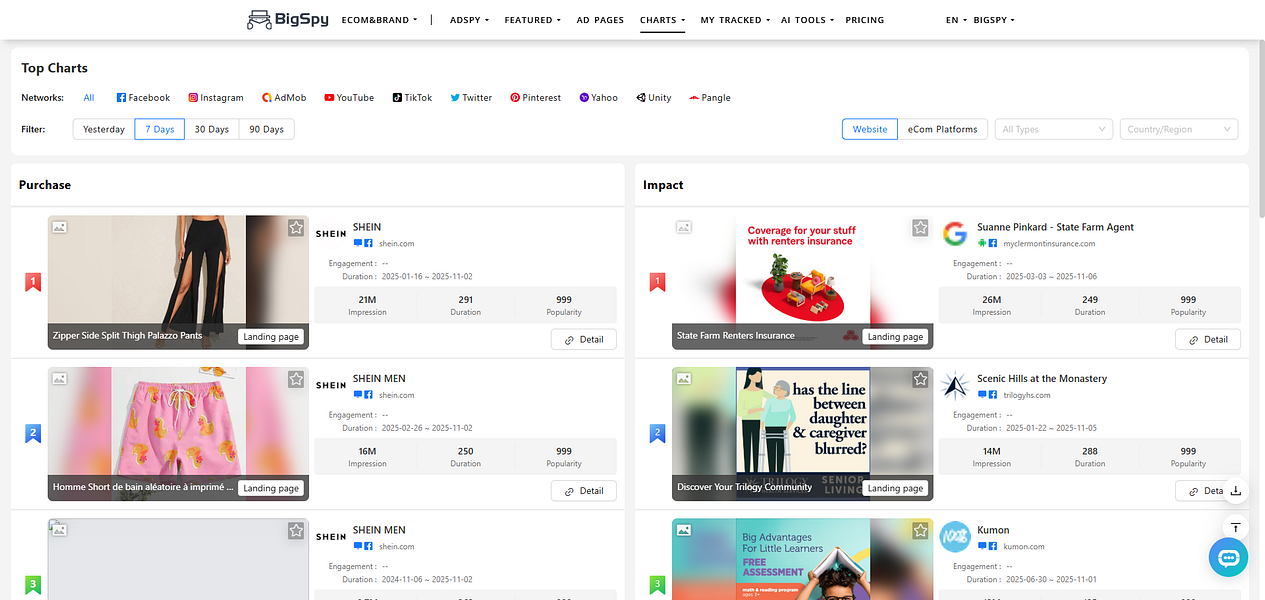1265x600 pixels.
Task: Star the State Farm renters insurance ad
Action: 920,228
